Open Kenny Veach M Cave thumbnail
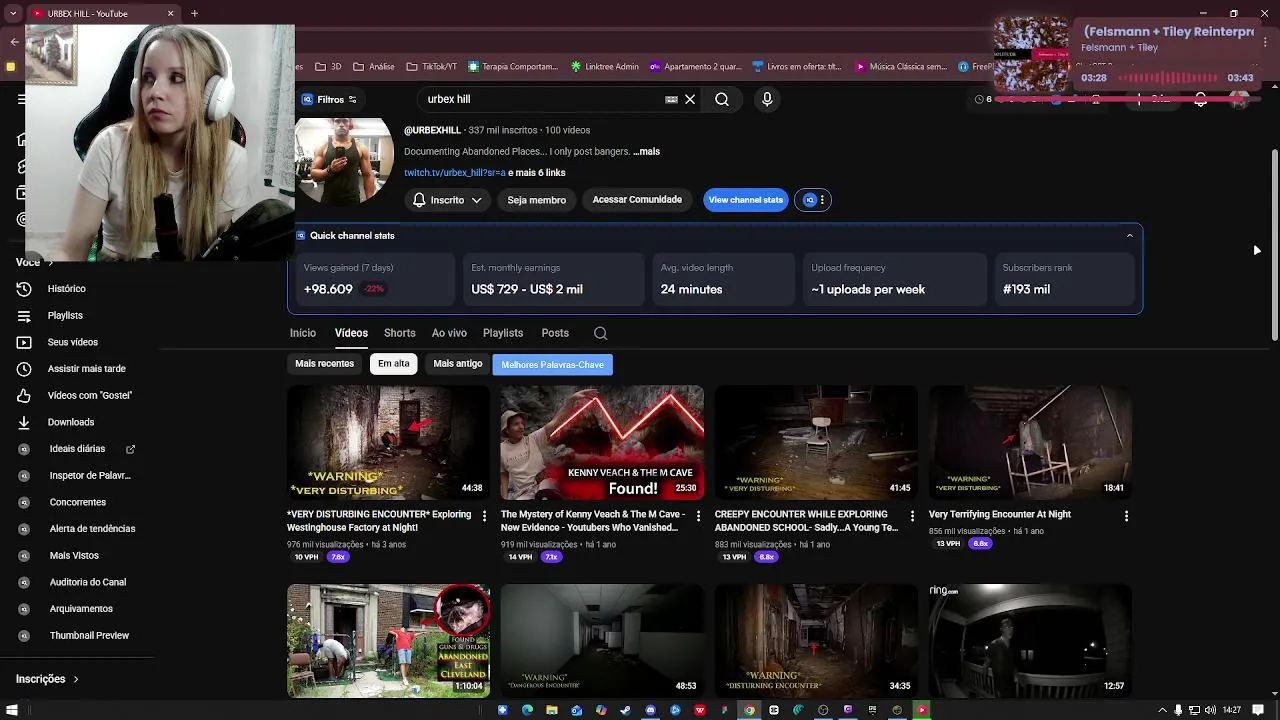Image resolution: width=1280 pixels, height=720 pixels. tap(602, 442)
